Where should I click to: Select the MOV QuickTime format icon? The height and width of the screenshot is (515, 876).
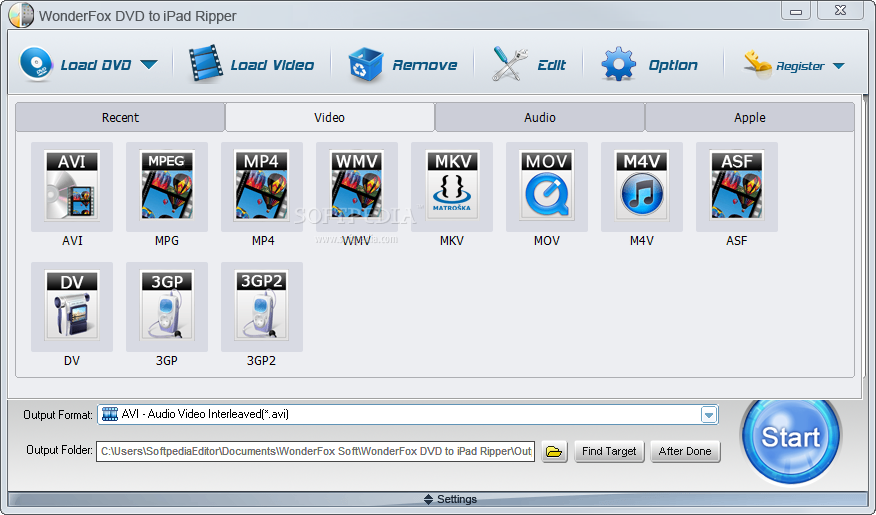coord(547,187)
